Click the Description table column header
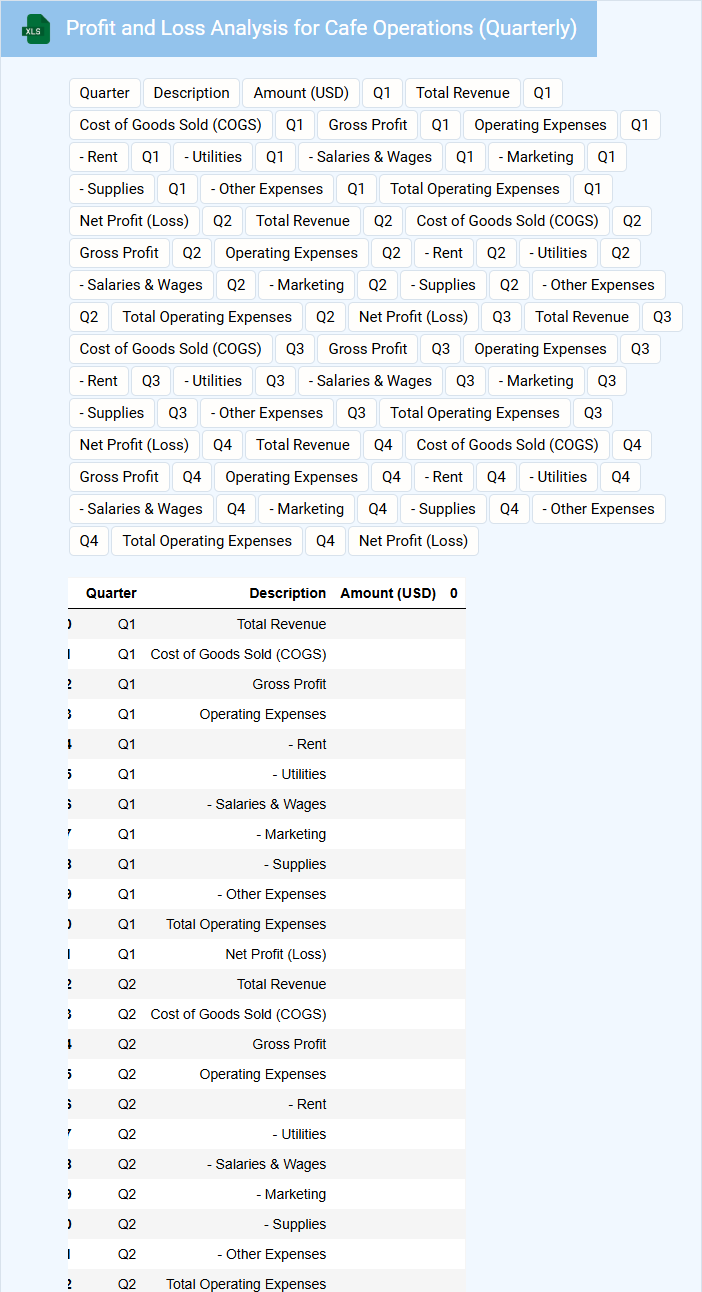 pos(287,593)
